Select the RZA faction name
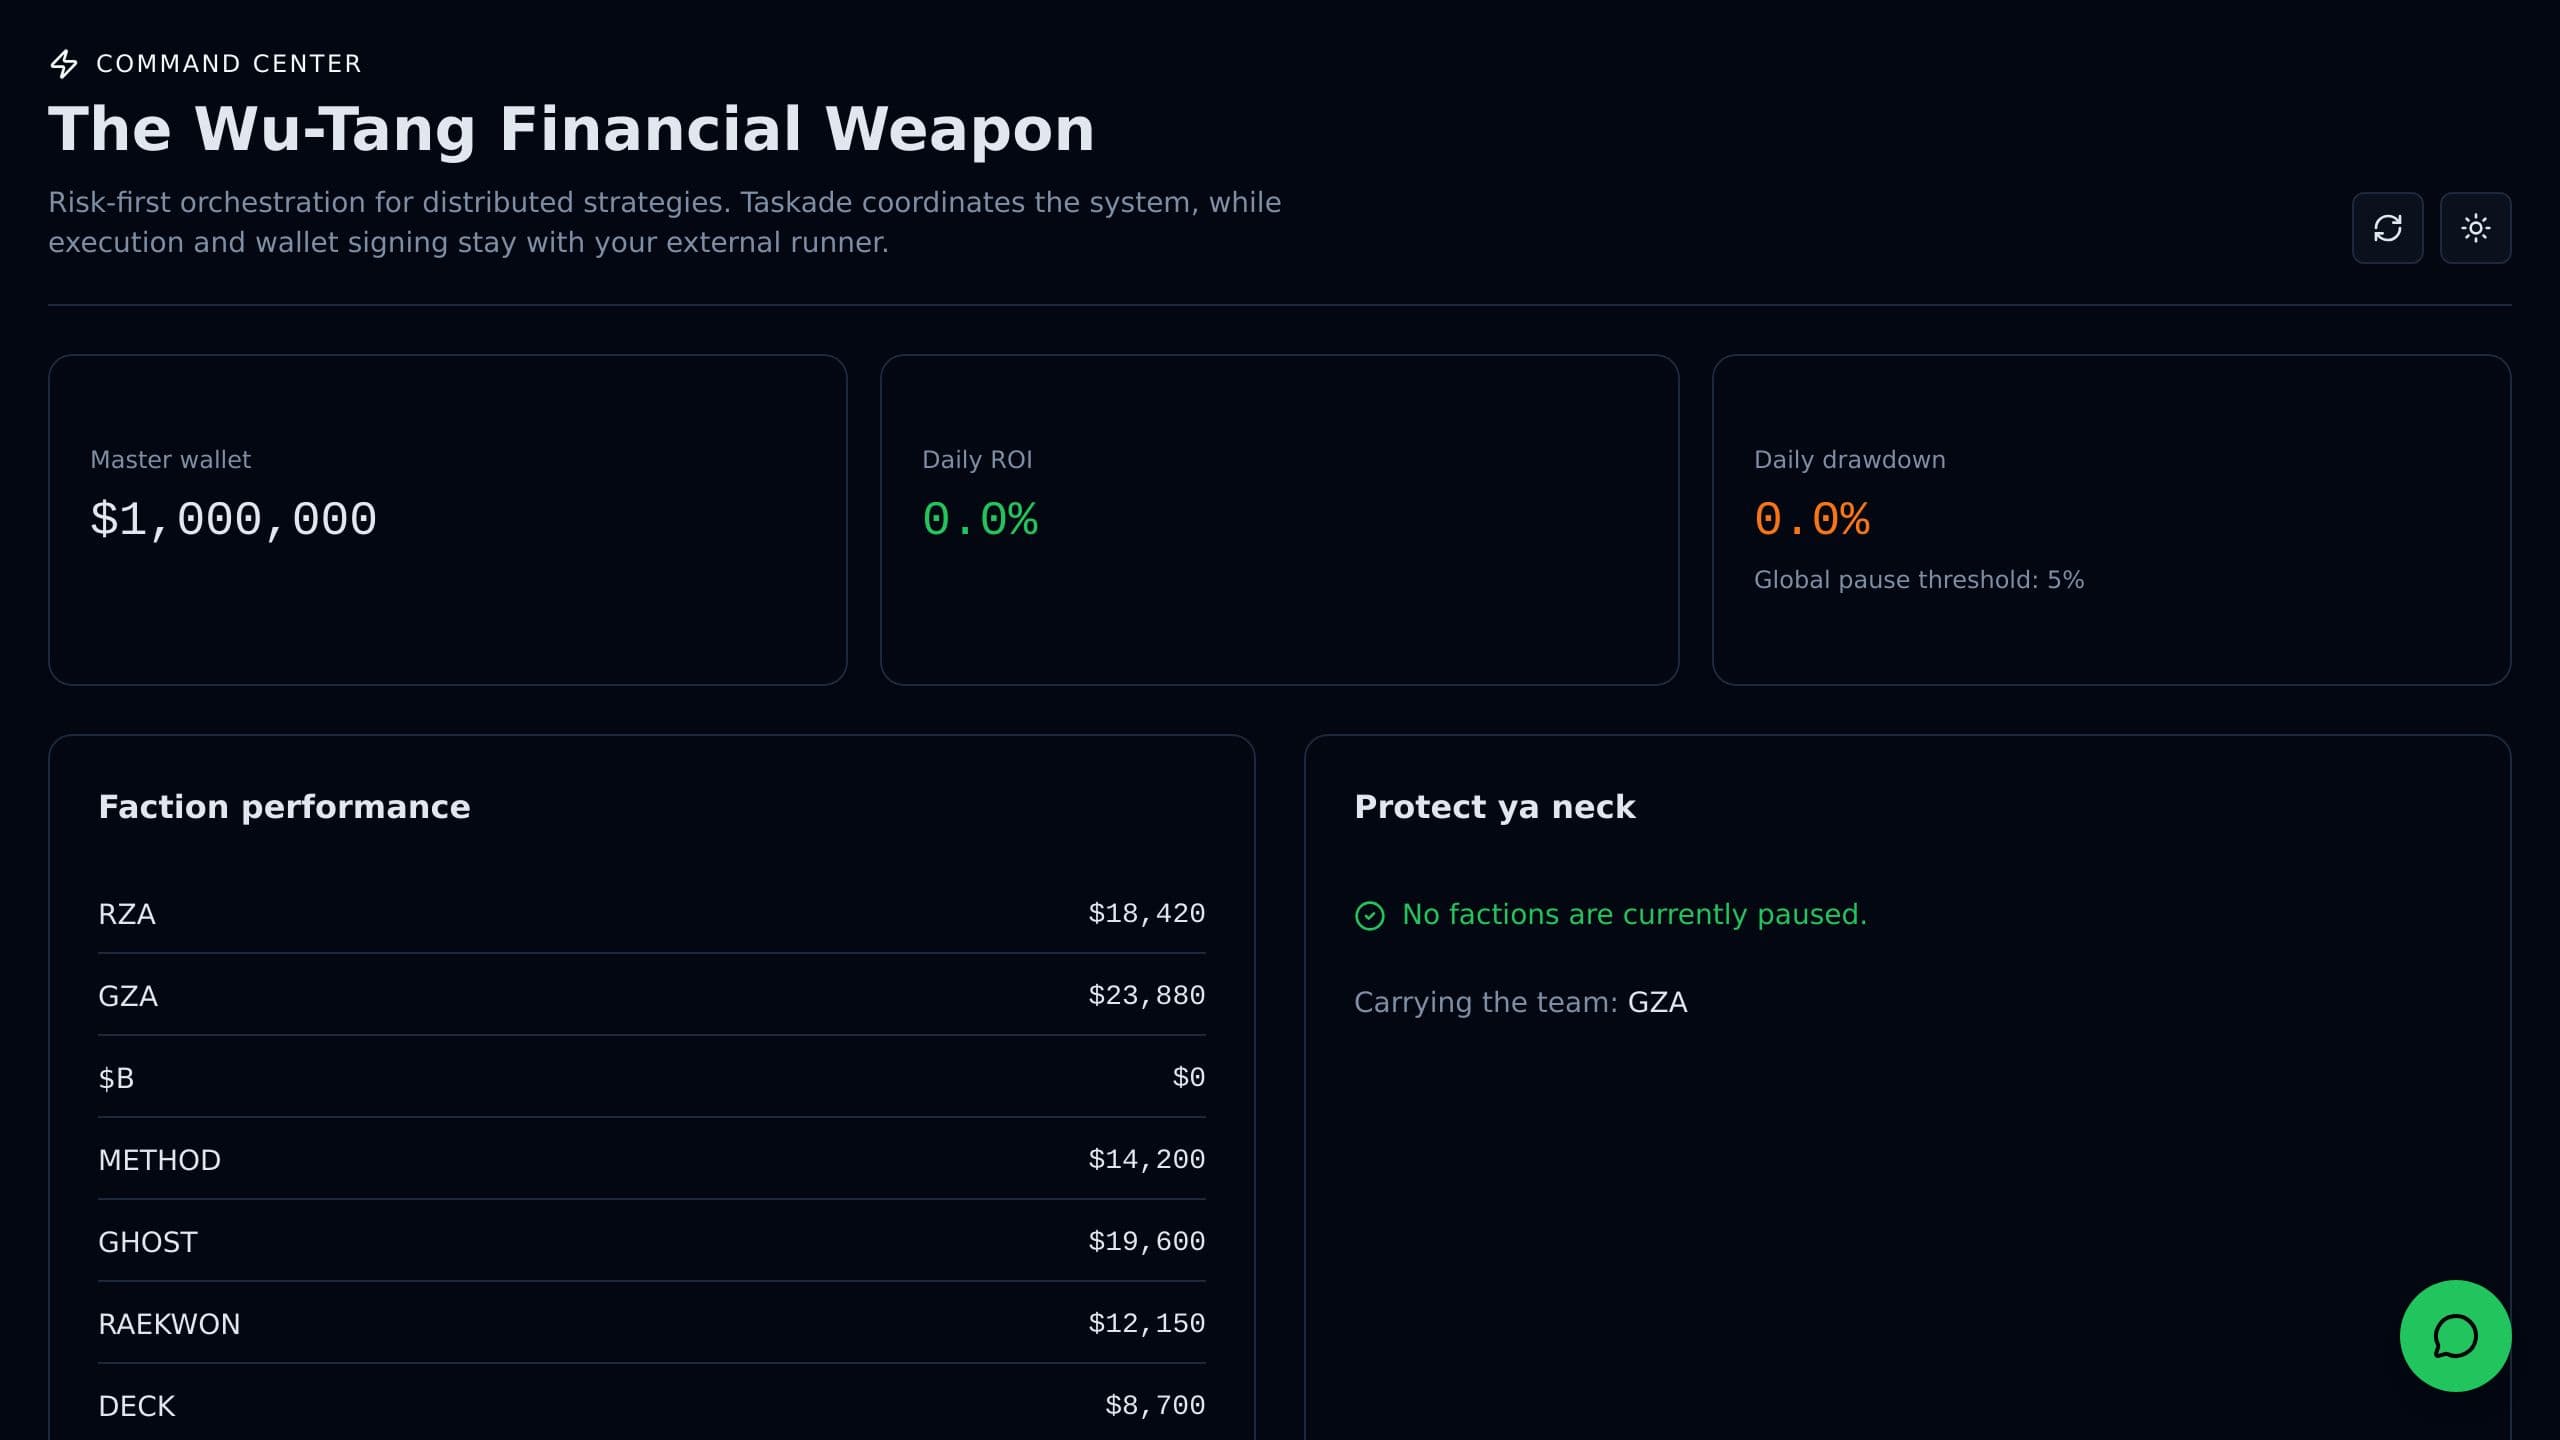2560x1440 pixels. pyautogui.click(x=127, y=914)
